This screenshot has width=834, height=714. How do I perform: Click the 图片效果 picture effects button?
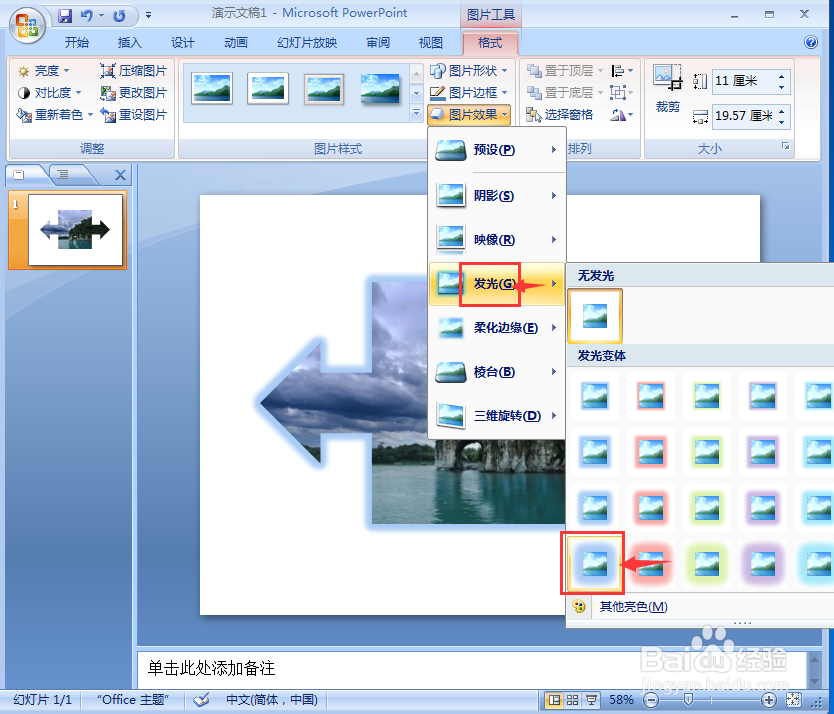(469, 114)
